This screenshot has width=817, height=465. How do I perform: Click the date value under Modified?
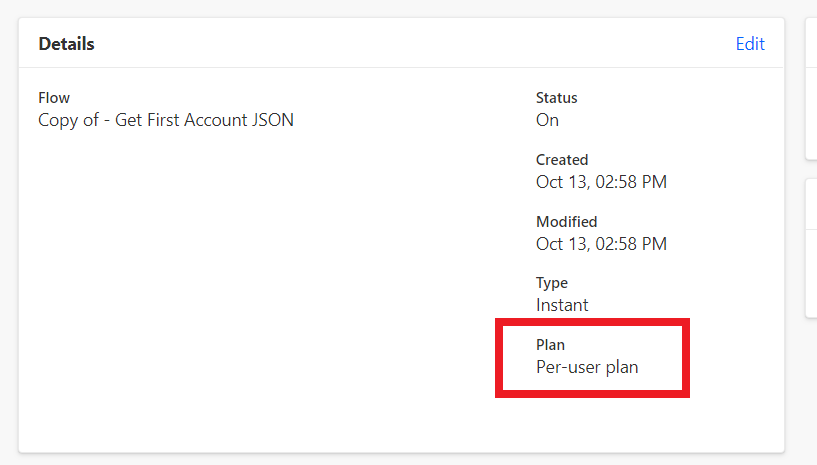[601, 244]
